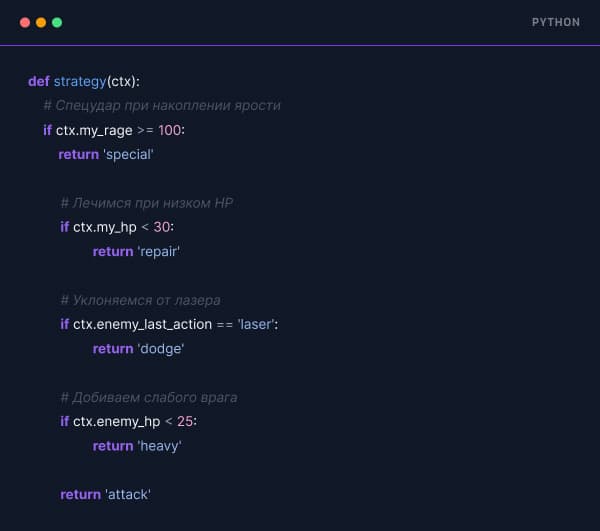The width and height of the screenshot is (600, 531).
Task: Click the number 100
Action: pyautogui.click(x=170, y=130)
